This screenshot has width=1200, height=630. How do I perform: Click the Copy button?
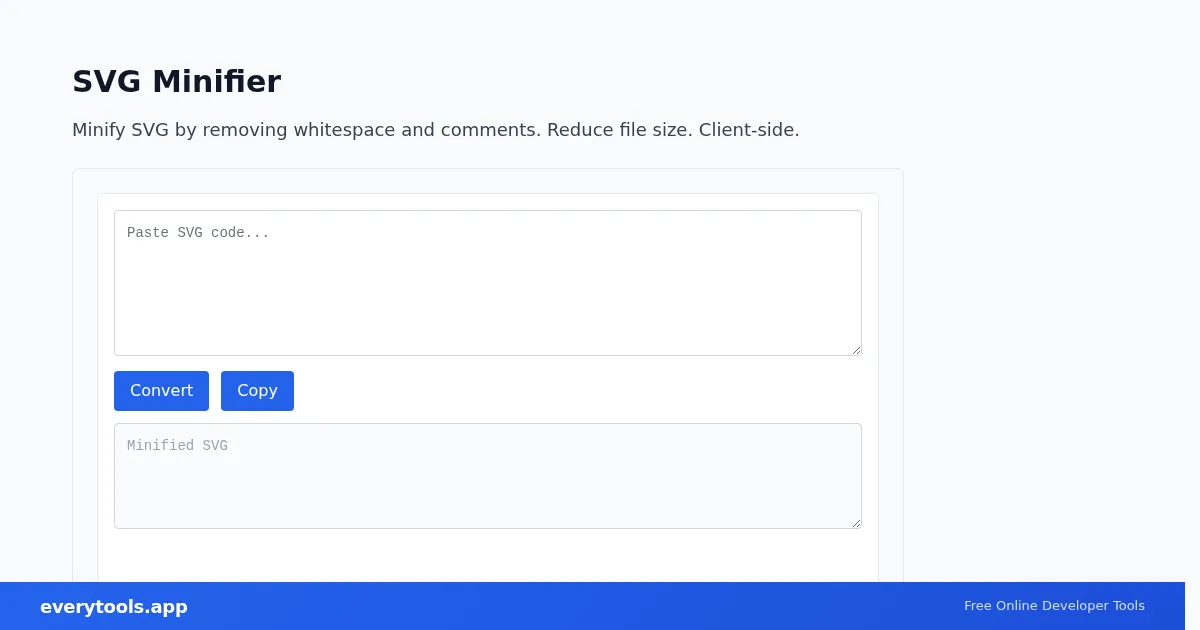[257, 391]
